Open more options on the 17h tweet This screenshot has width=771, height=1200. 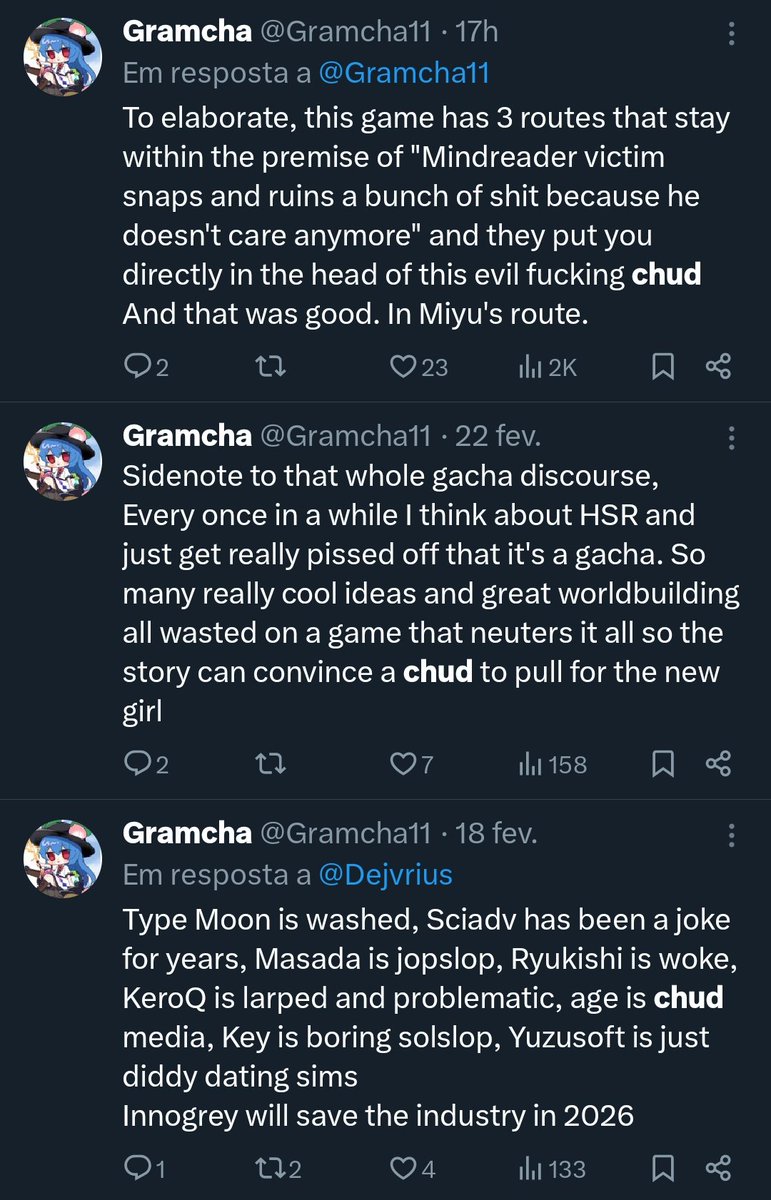pos(732,35)
